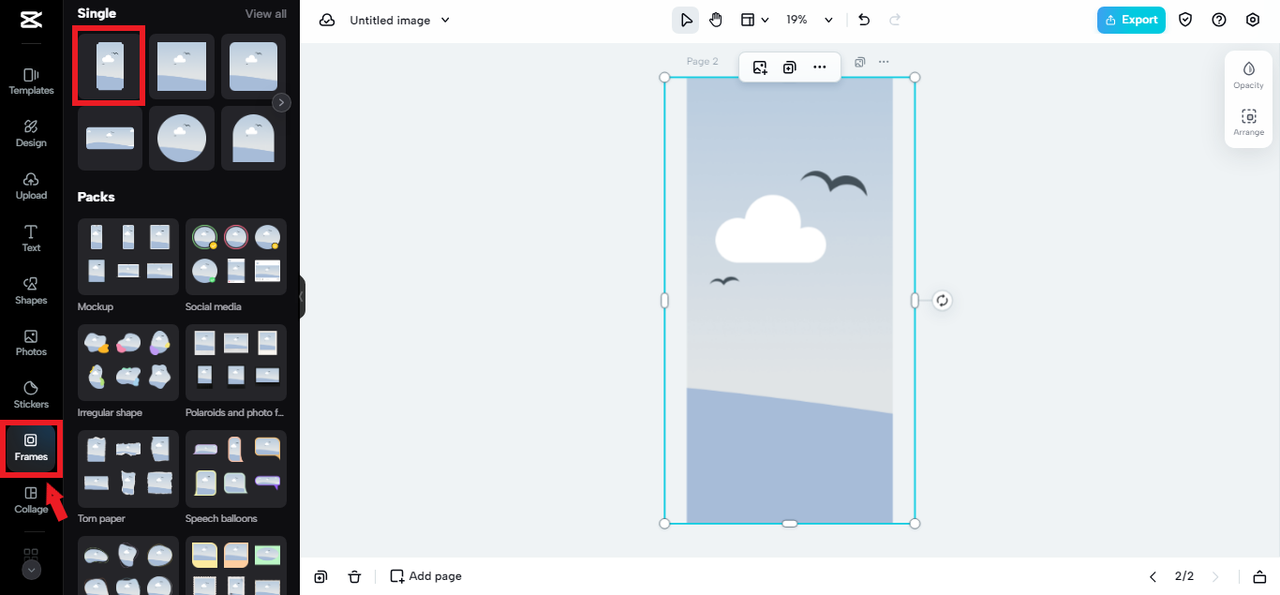The width and height of the screenshot is (1280, 595).
Task: Open the Untitled image title dropdown
Action: (400, 20)
